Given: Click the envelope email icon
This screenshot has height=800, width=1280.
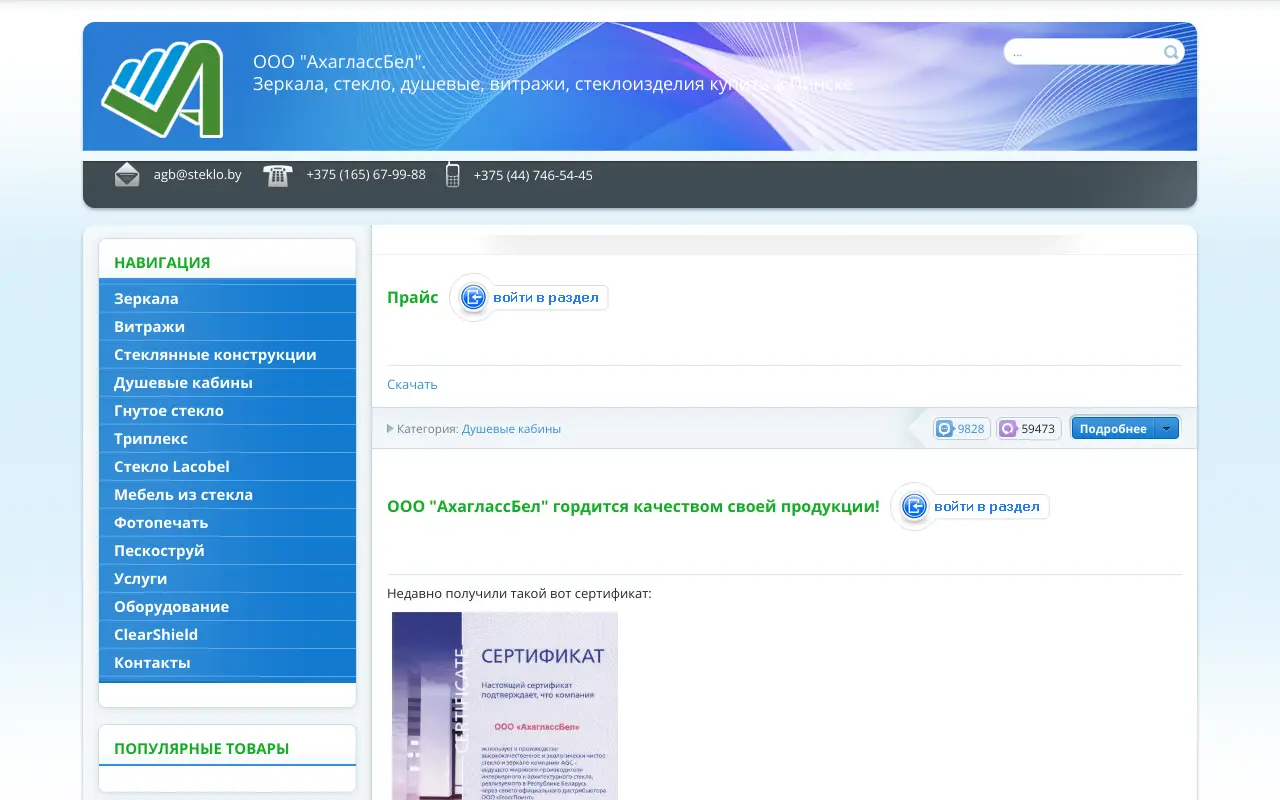Looking at the screenshot, I should coord(127,175).
